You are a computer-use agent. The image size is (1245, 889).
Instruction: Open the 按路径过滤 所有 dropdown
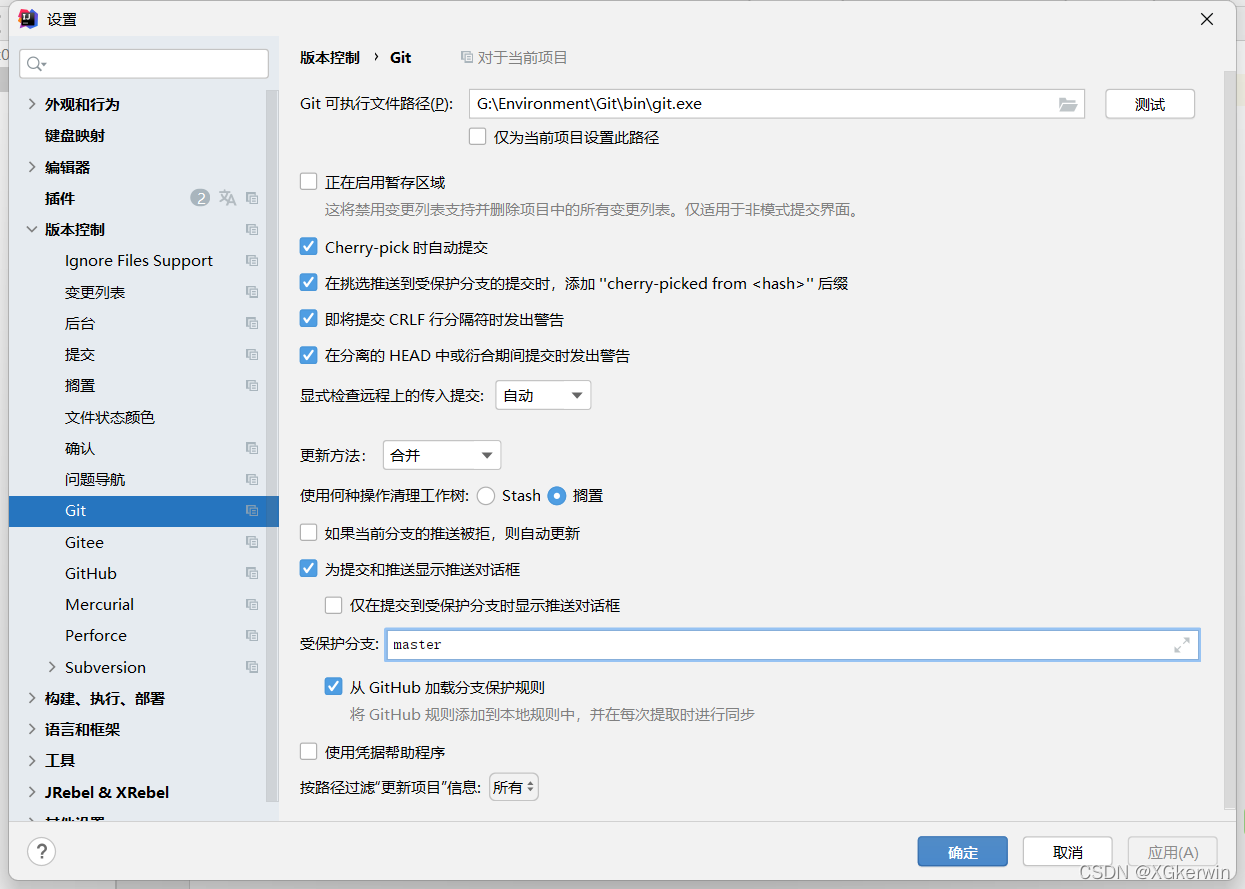click(x=514, y=787)
